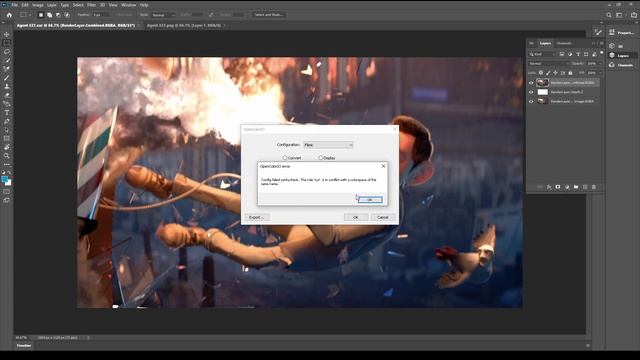The width and height of the screenshot is (640, 360).
Task: Open the Layers panel flyout menu
Action: [x=602, y=43]
